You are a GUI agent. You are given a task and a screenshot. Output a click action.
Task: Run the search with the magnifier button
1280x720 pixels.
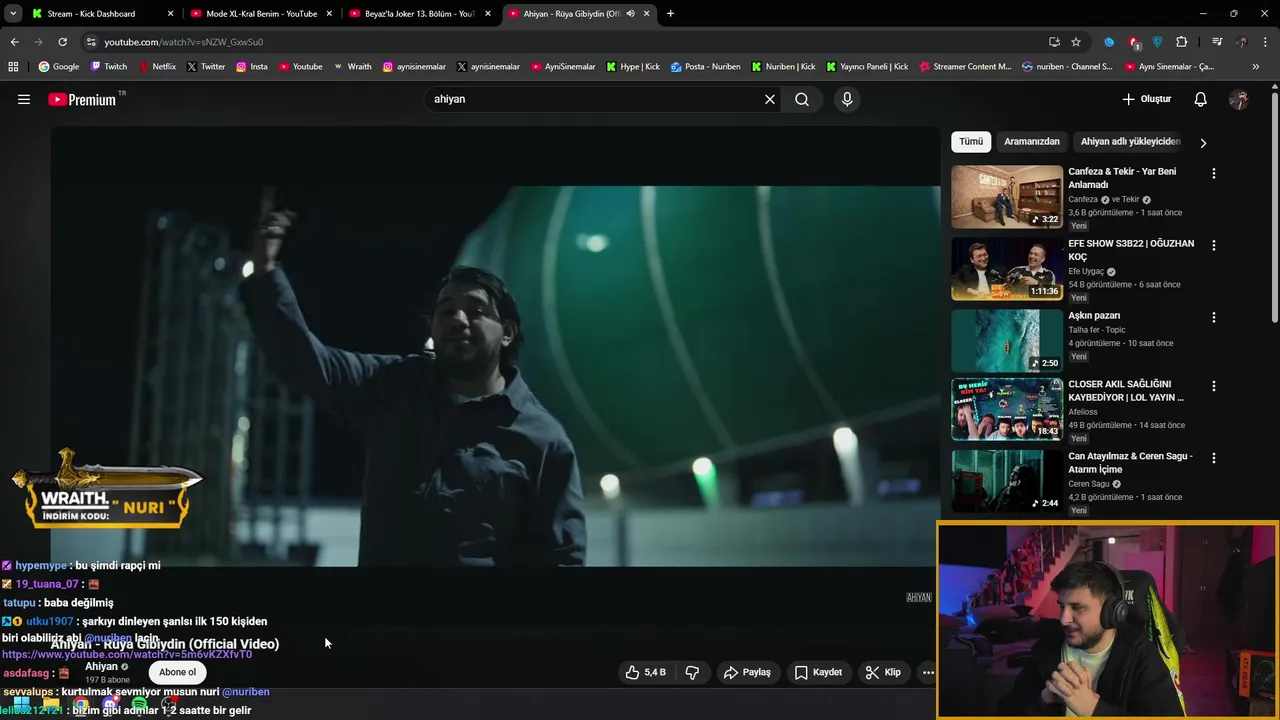click(x=802, y=99)
